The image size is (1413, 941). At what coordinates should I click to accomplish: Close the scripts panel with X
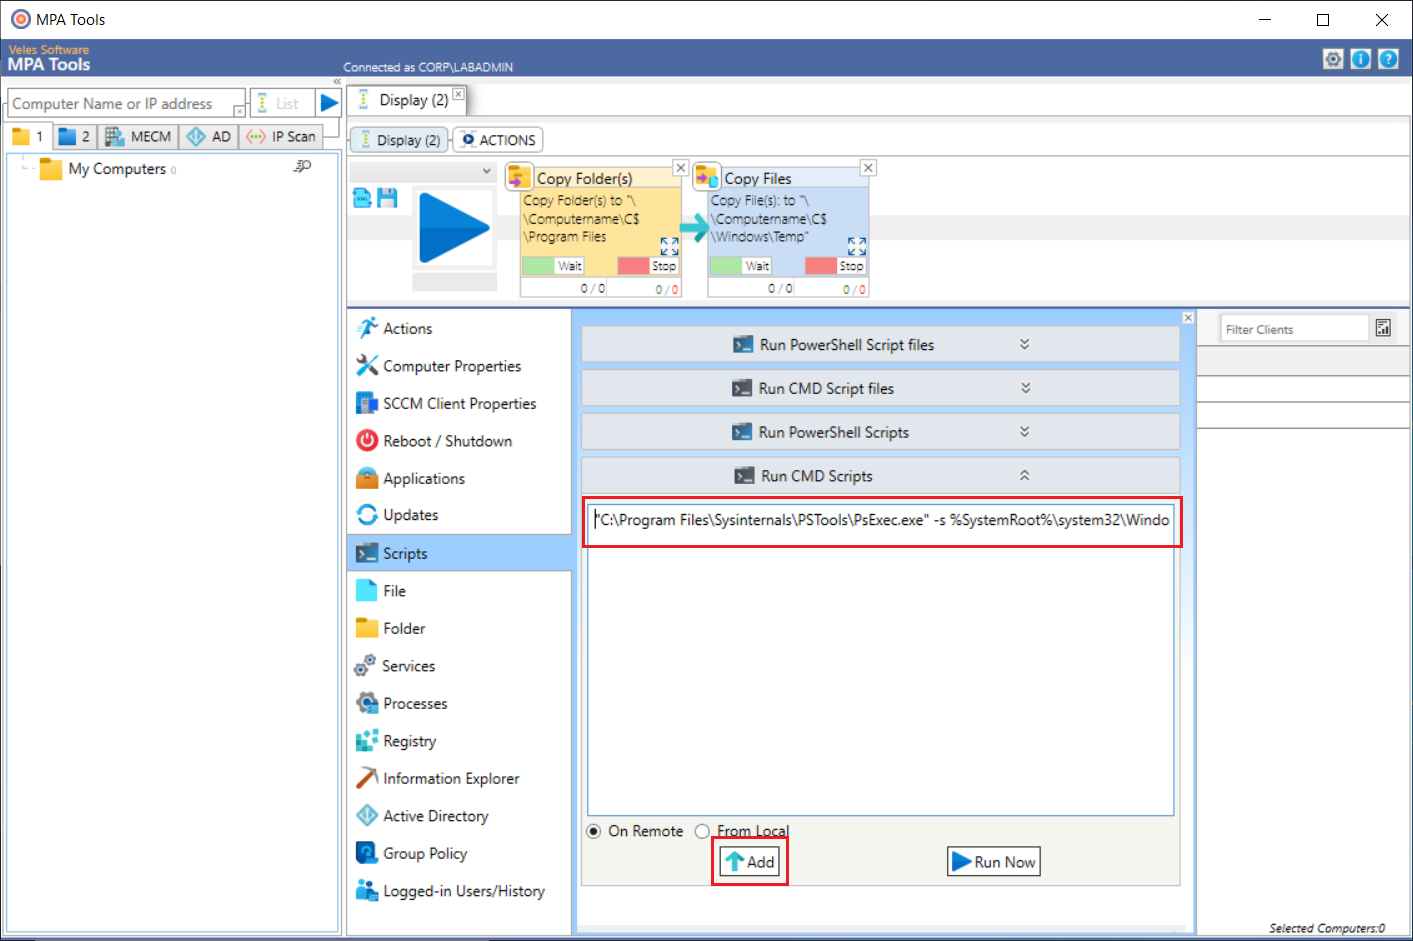pyautogui.click(x=1188, y=317)
